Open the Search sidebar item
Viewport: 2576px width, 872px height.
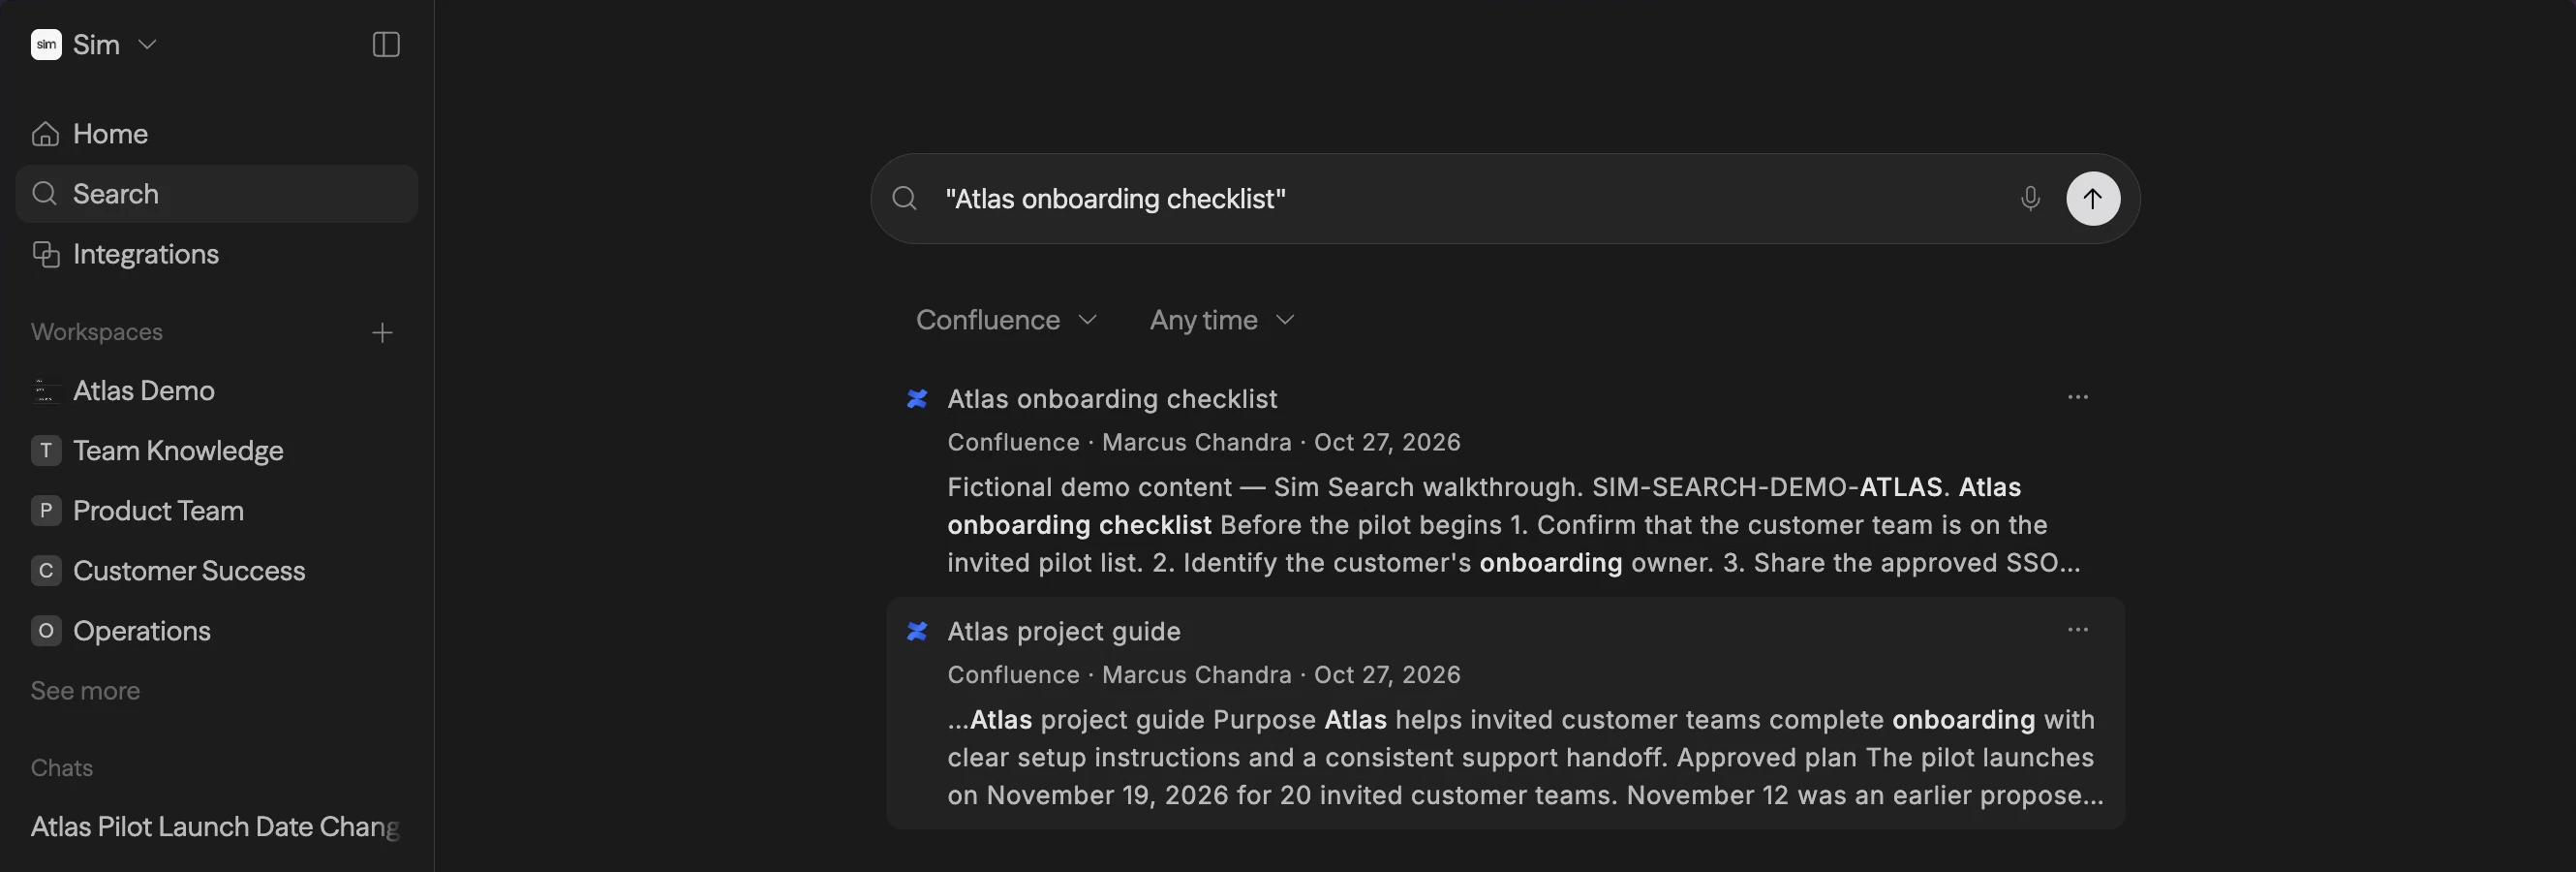217,194
